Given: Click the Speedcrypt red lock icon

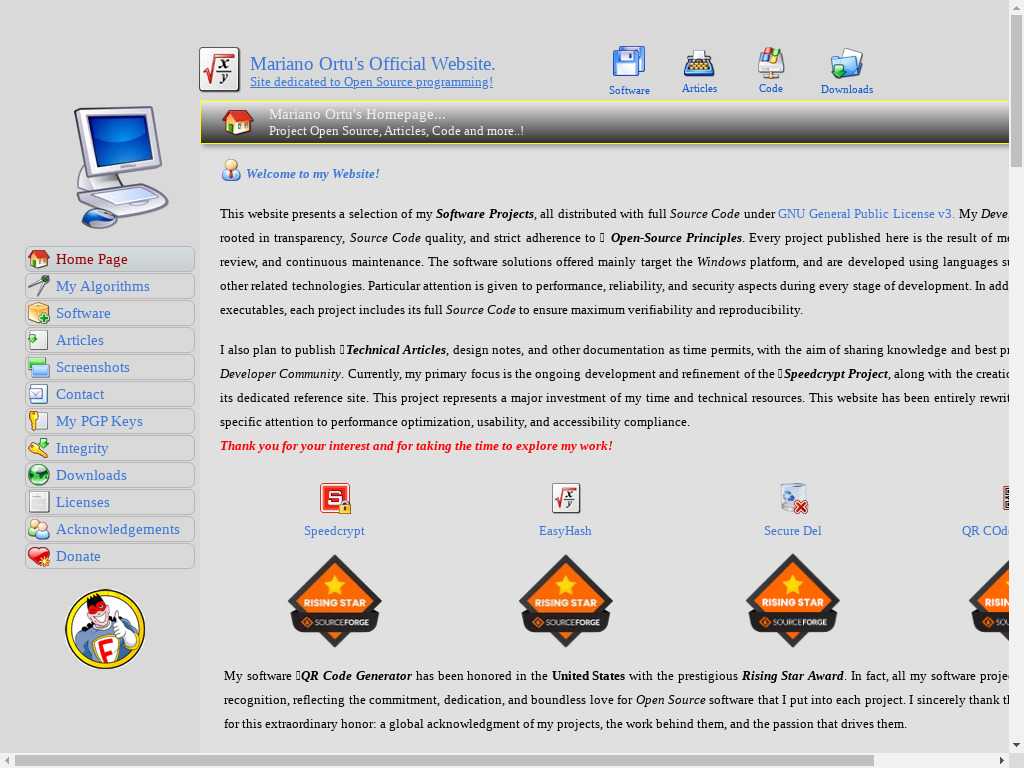Looking at the screenshot, I should pos(335,498).
